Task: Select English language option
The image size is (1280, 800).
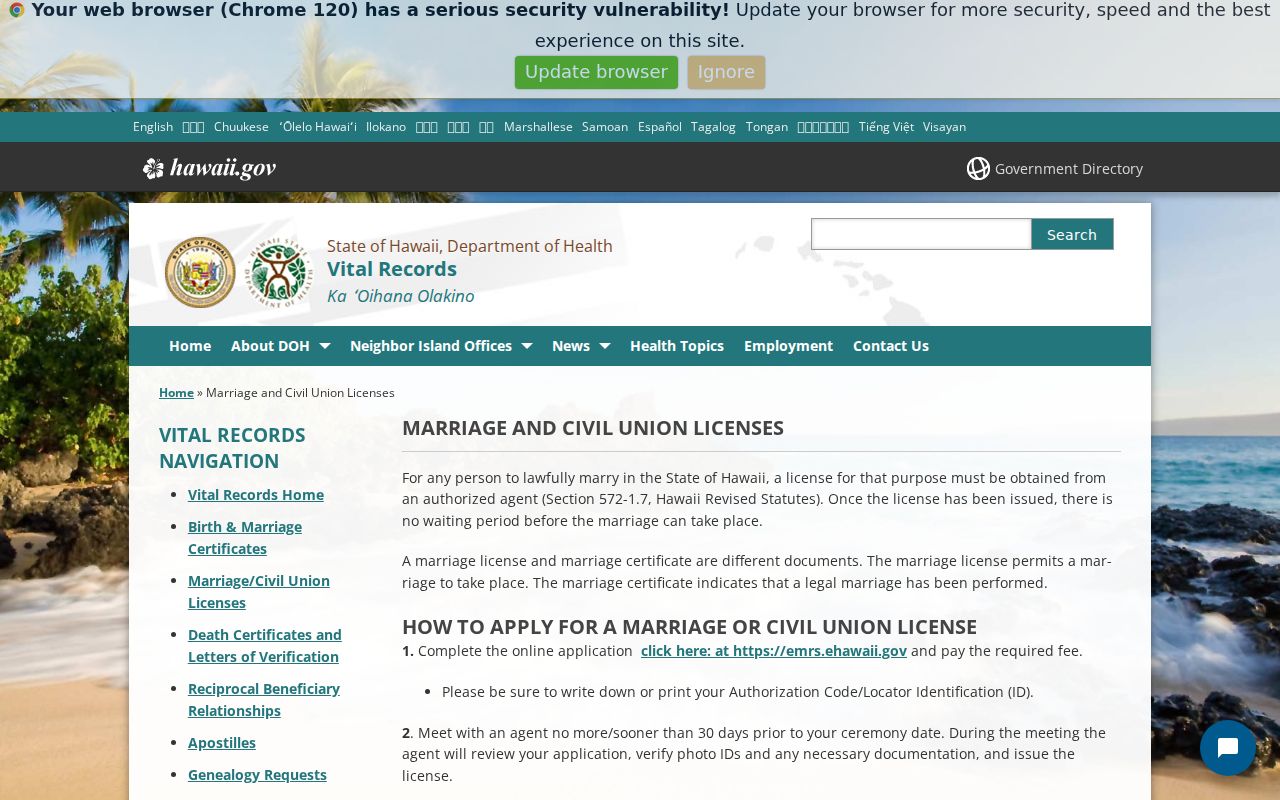Action: pos(153,127)
